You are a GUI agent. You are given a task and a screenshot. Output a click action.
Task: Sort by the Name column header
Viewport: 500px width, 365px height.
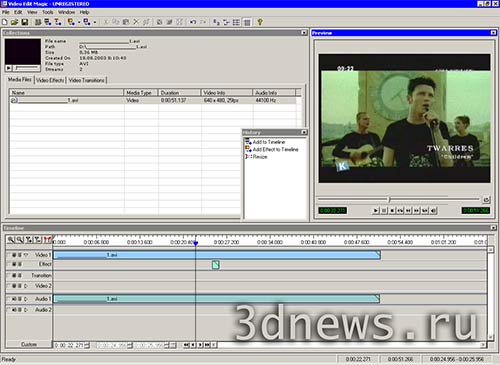click(x=67, y=92)
